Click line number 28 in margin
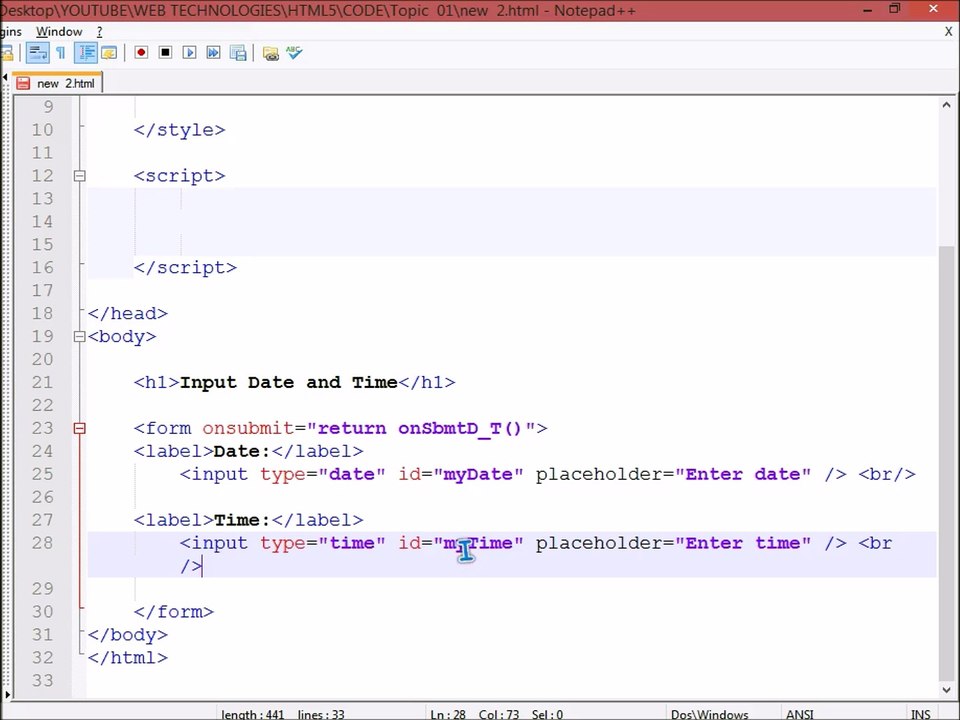 [x=42, y=543]
